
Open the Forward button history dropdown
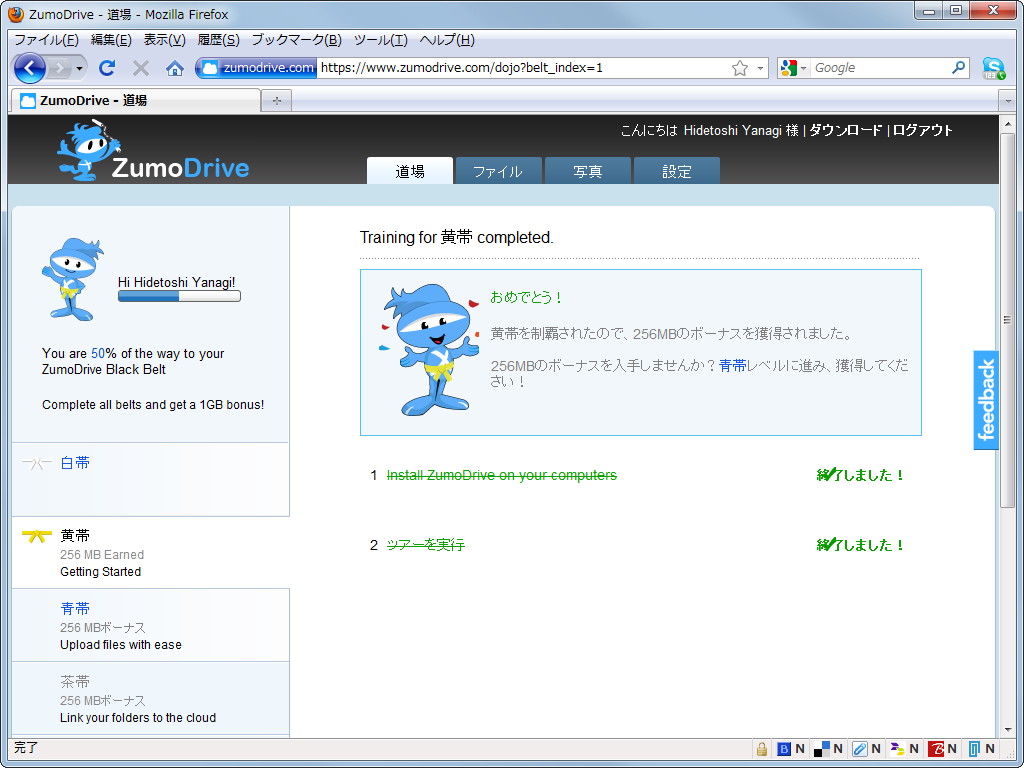tap(80, 67)
